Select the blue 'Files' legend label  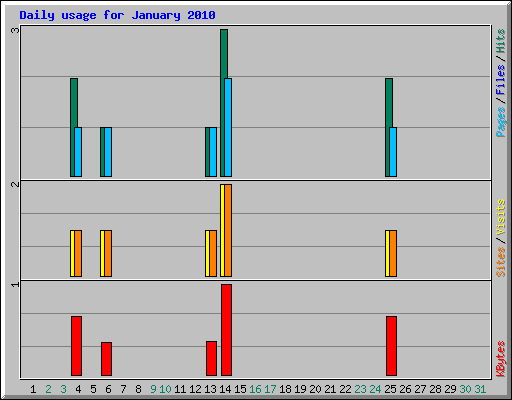(501, 80)
